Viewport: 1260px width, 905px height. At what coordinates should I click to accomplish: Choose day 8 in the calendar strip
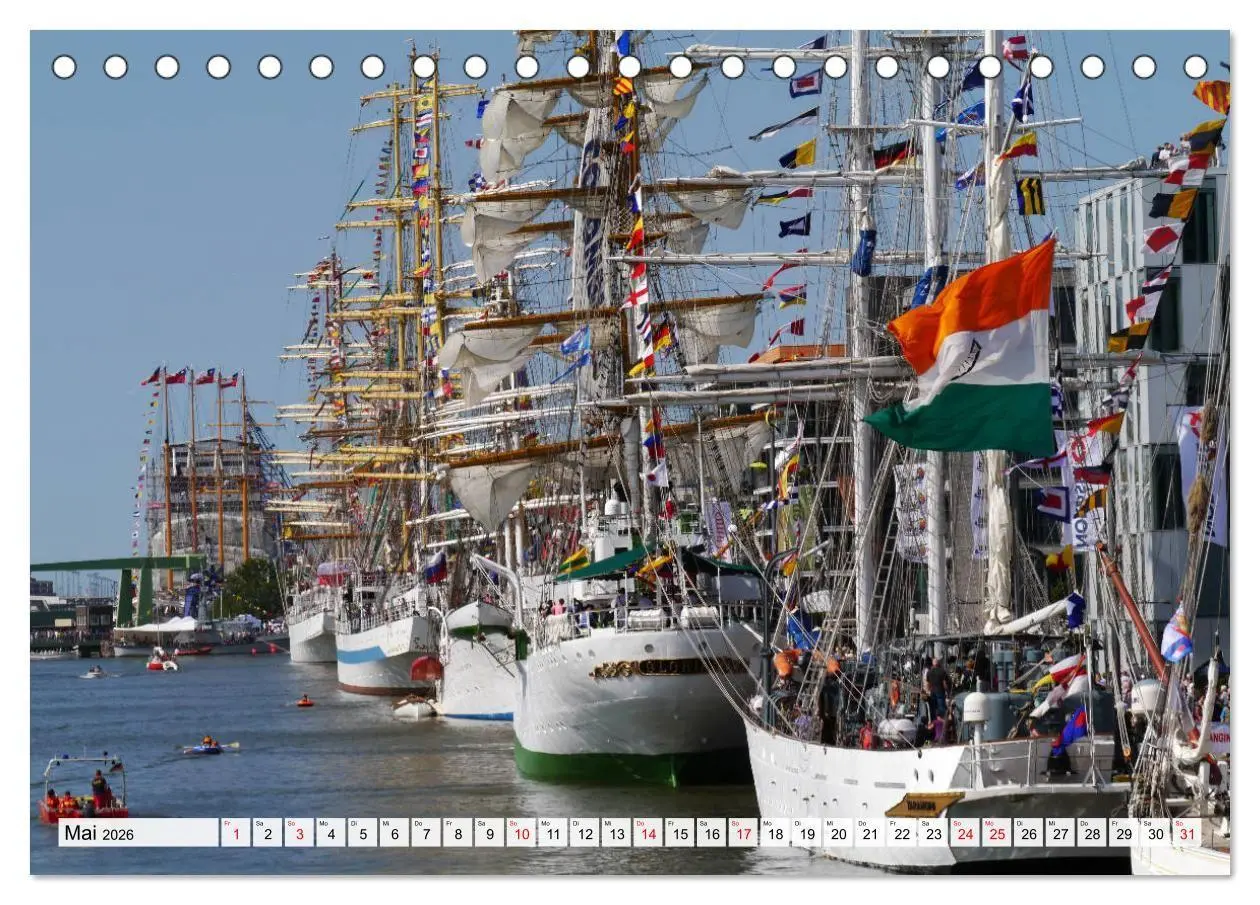pyautogui.click(x=458, y=833)
